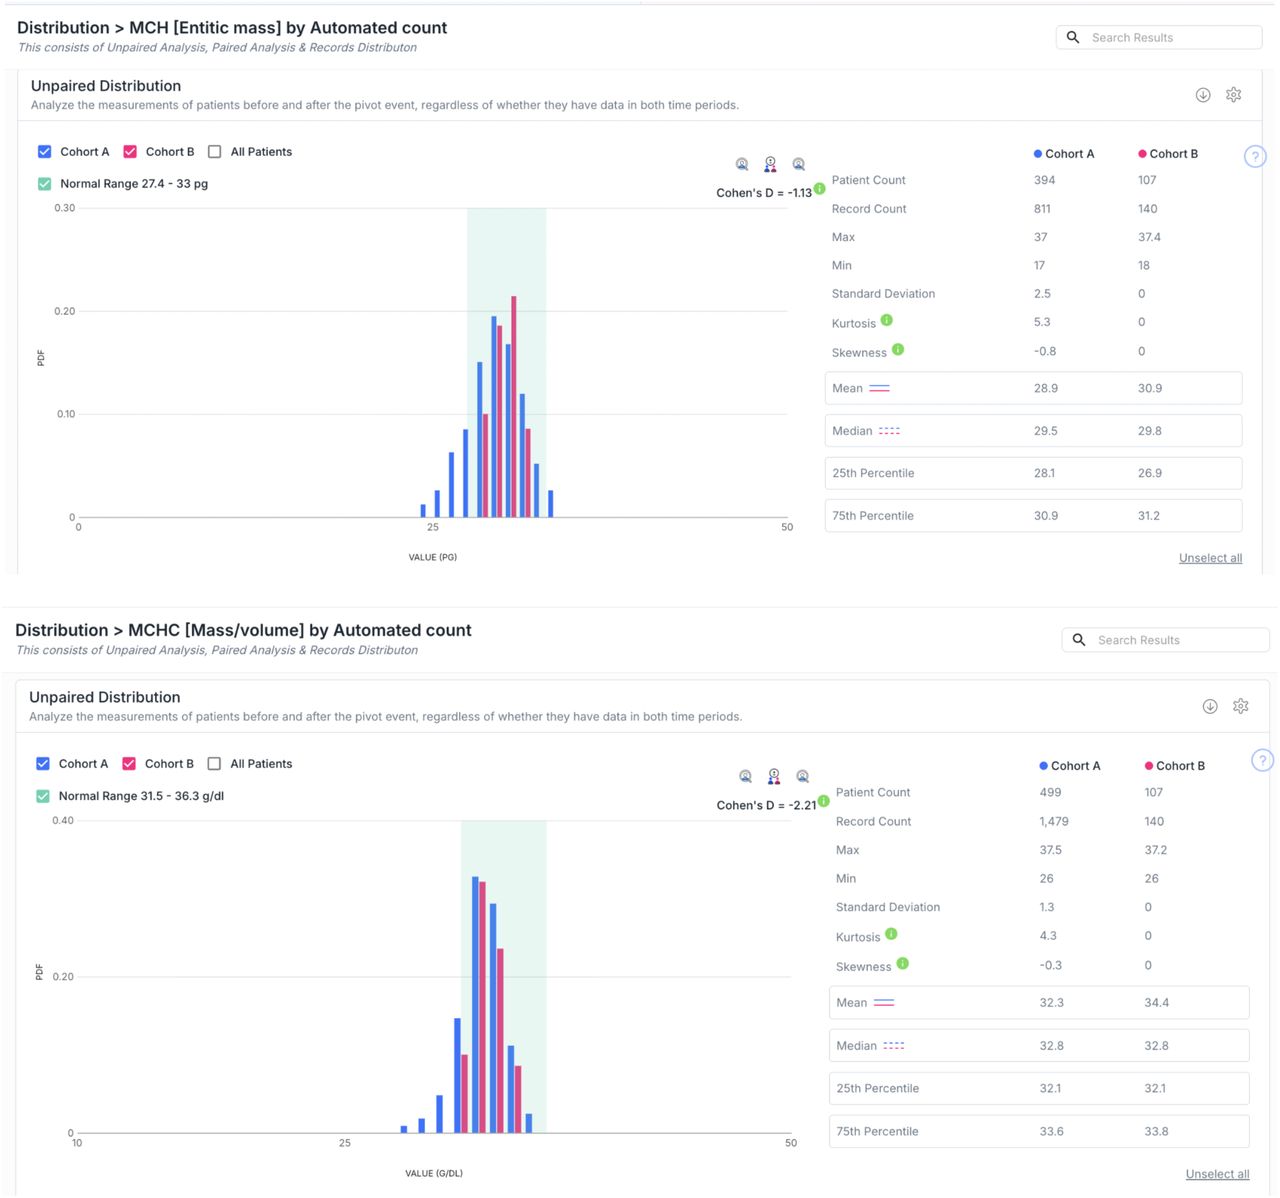Check All Patients in the MCHC distribution
This screenshot has height=1198, width=1280.
click(214, 764)
